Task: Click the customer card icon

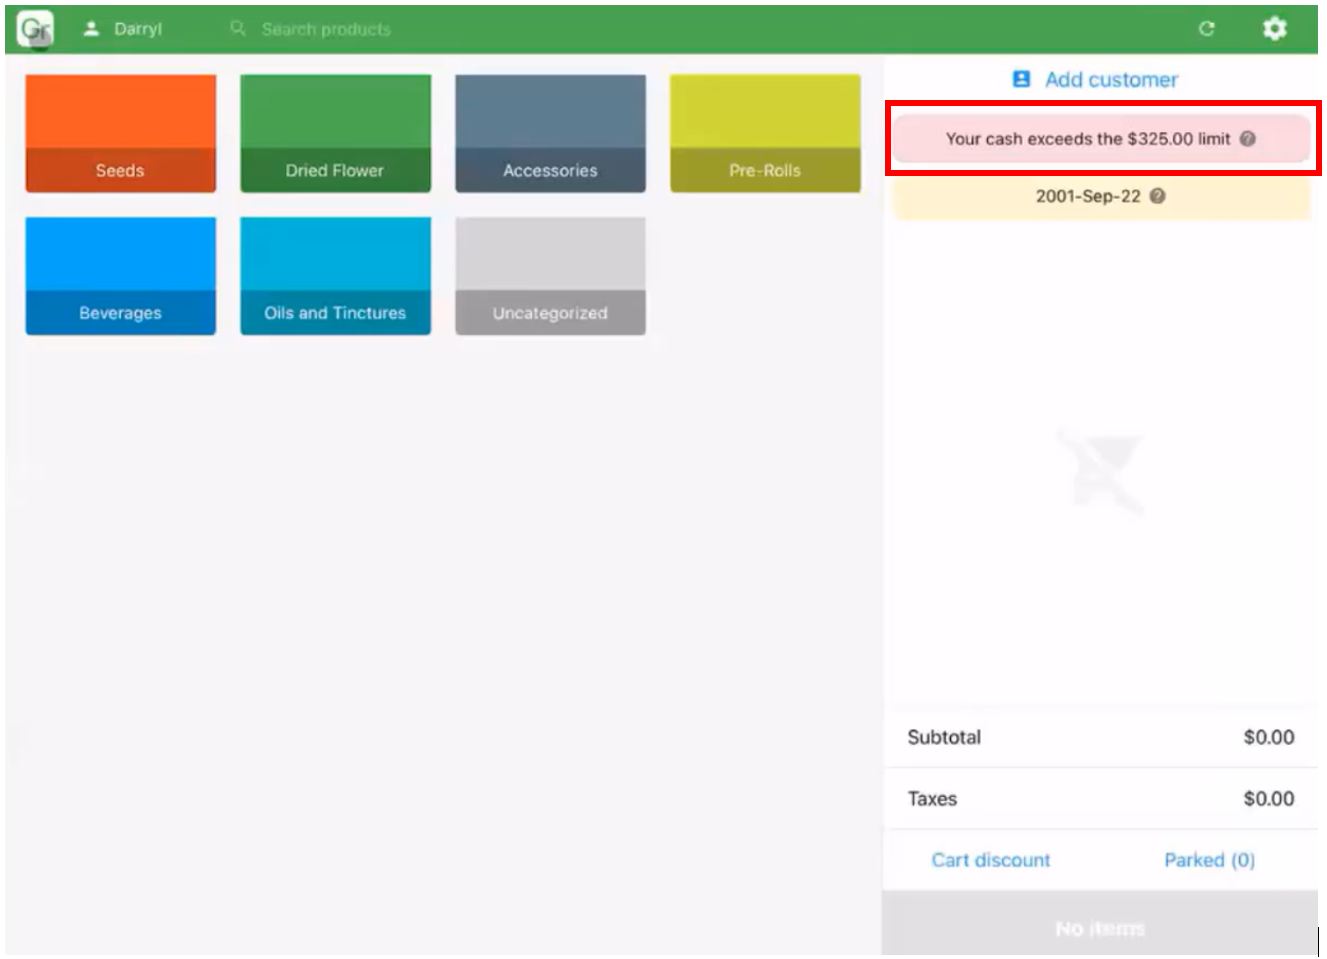Action: tap(1021, 79)
